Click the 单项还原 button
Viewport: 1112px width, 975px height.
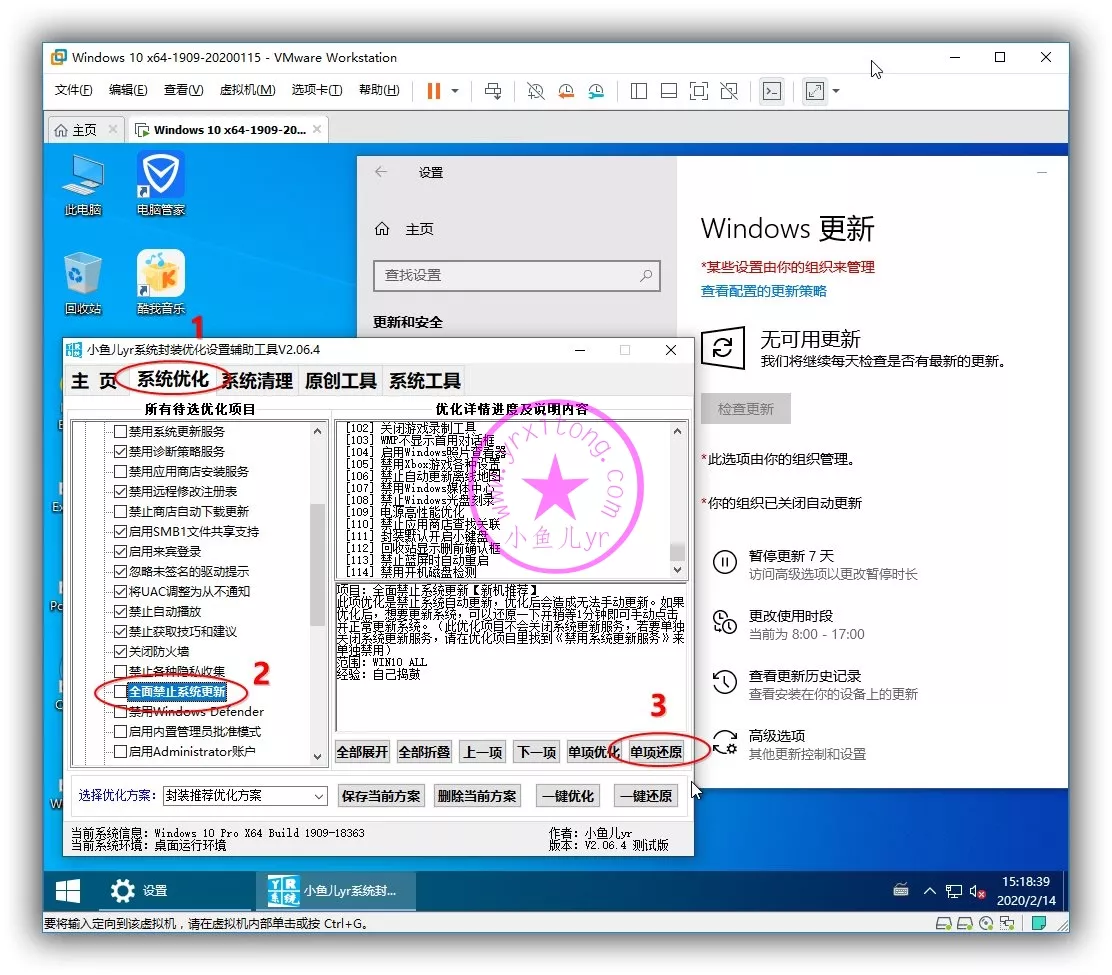[656, 752]
